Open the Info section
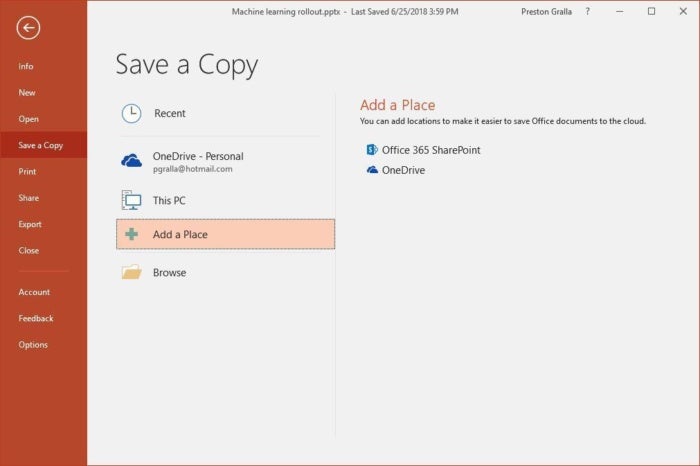Screen dimensions: 700x466 tap(44, 66)
